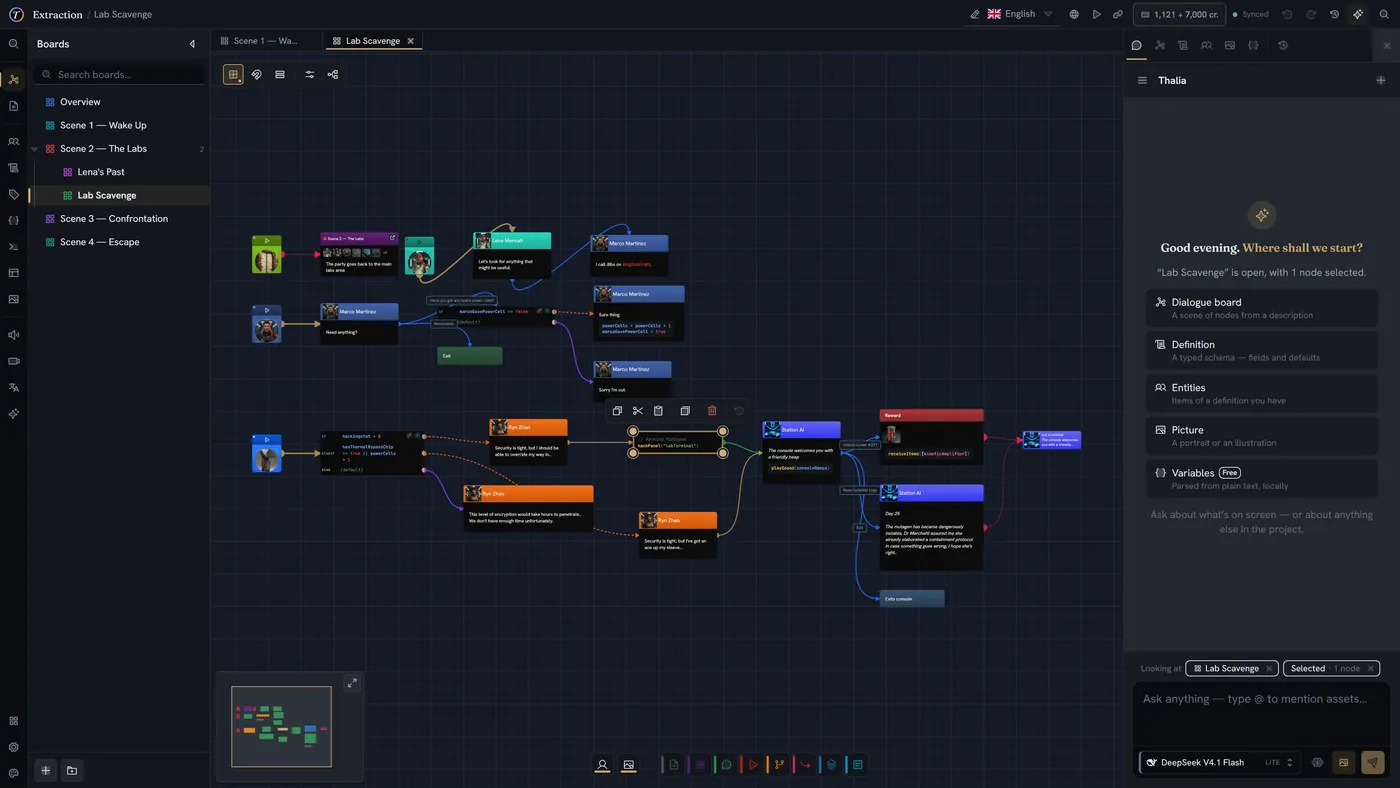The image size is (1400, 788).
Task: Open the variables braces icon in left sidebar
Action: [14, 220]
